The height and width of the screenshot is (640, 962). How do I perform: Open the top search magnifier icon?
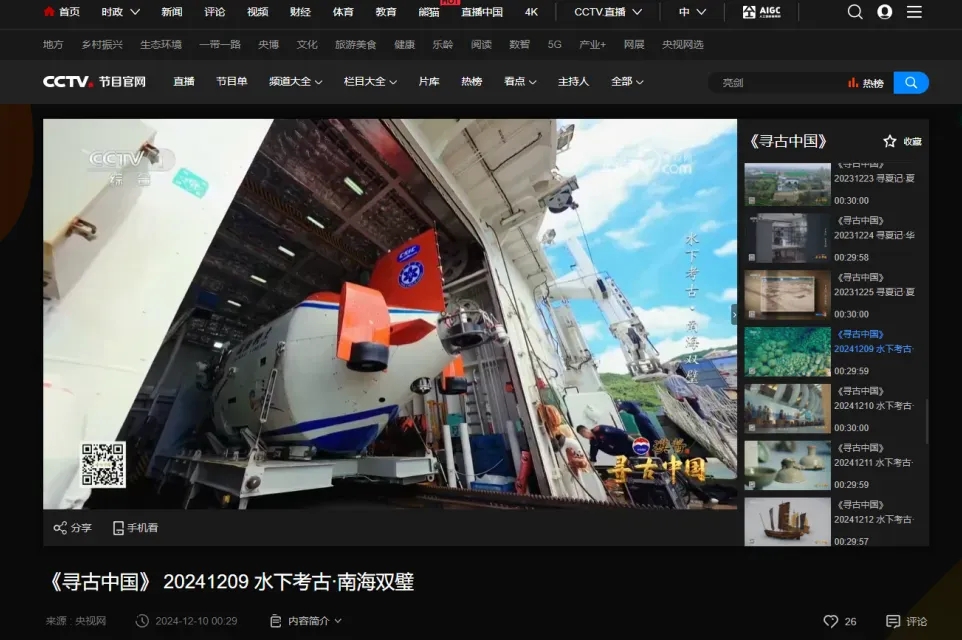(x=855, y=12)
